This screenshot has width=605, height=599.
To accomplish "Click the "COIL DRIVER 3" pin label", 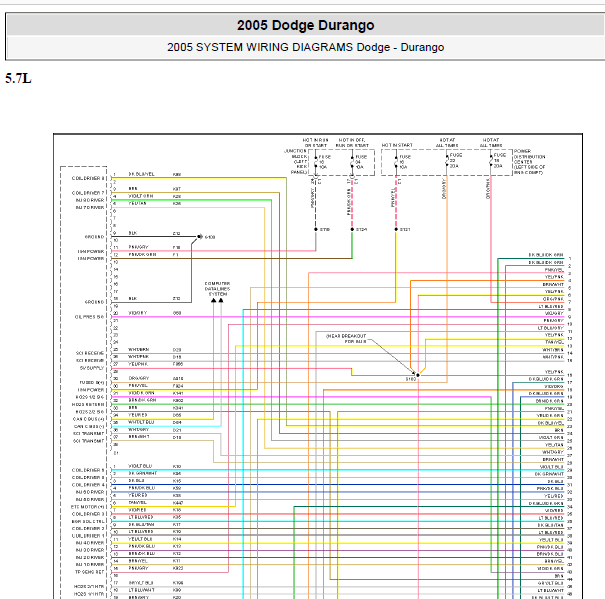I will pos(88,514).
